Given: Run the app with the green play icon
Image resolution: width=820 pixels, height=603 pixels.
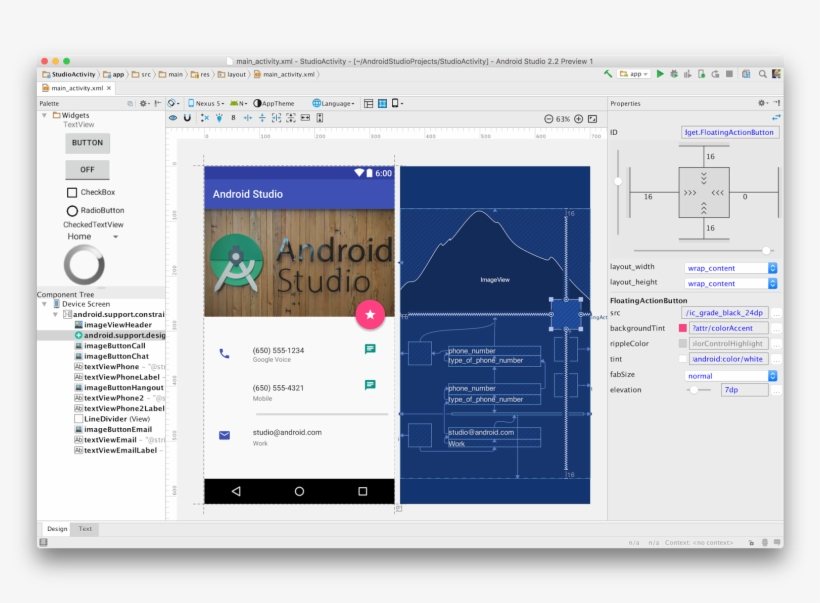Looking at the screenshot, I should 661,72.
